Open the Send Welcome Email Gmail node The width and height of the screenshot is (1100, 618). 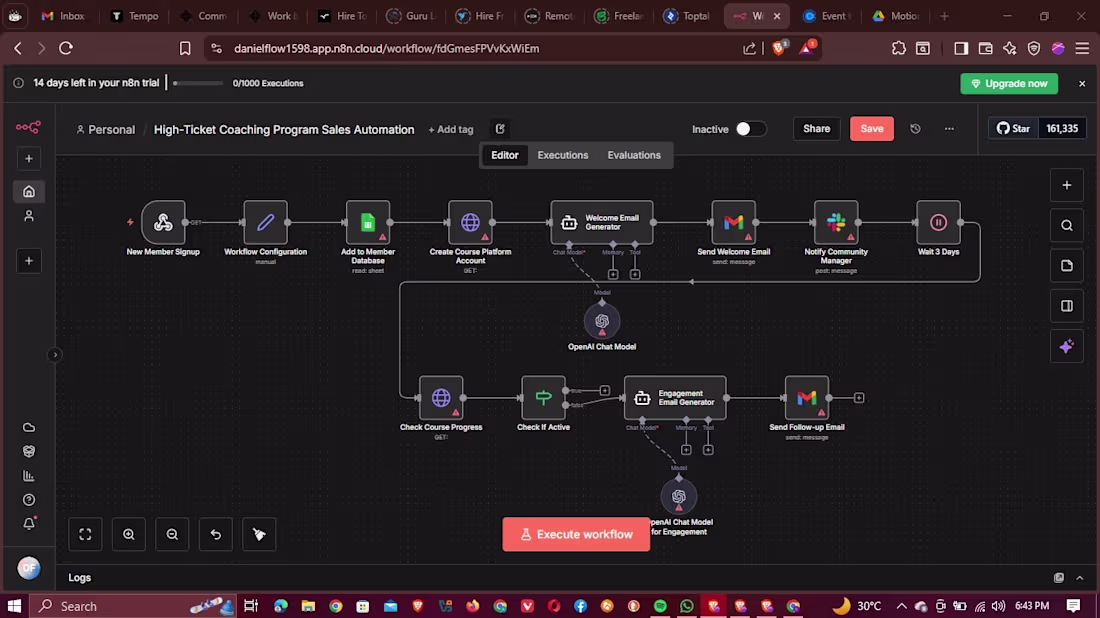tap(733, 222)
